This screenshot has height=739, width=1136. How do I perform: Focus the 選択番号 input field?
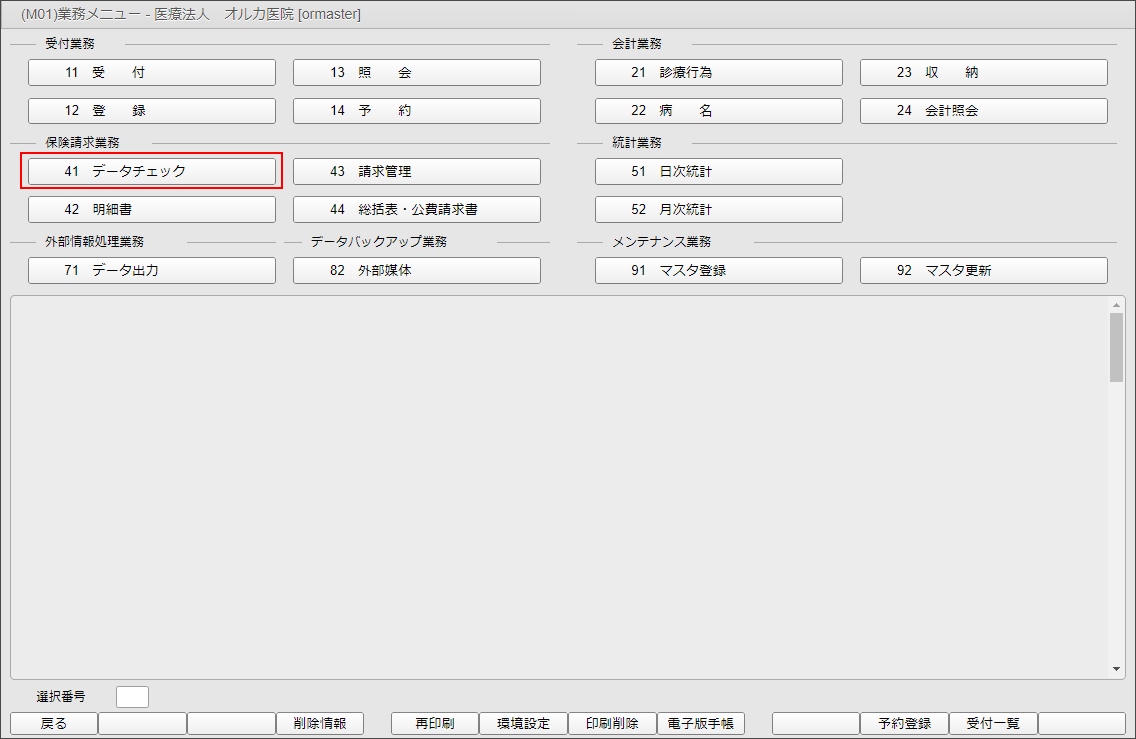[132, 697]
